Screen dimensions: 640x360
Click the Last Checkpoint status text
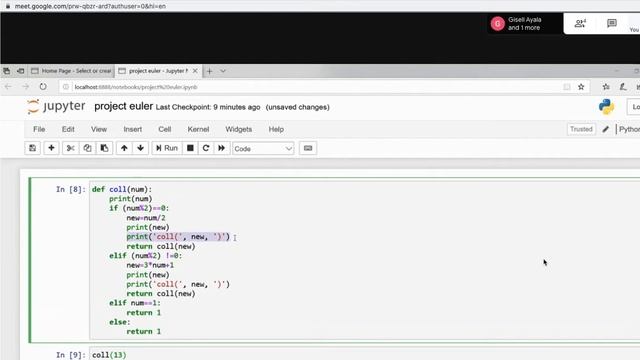208,107
